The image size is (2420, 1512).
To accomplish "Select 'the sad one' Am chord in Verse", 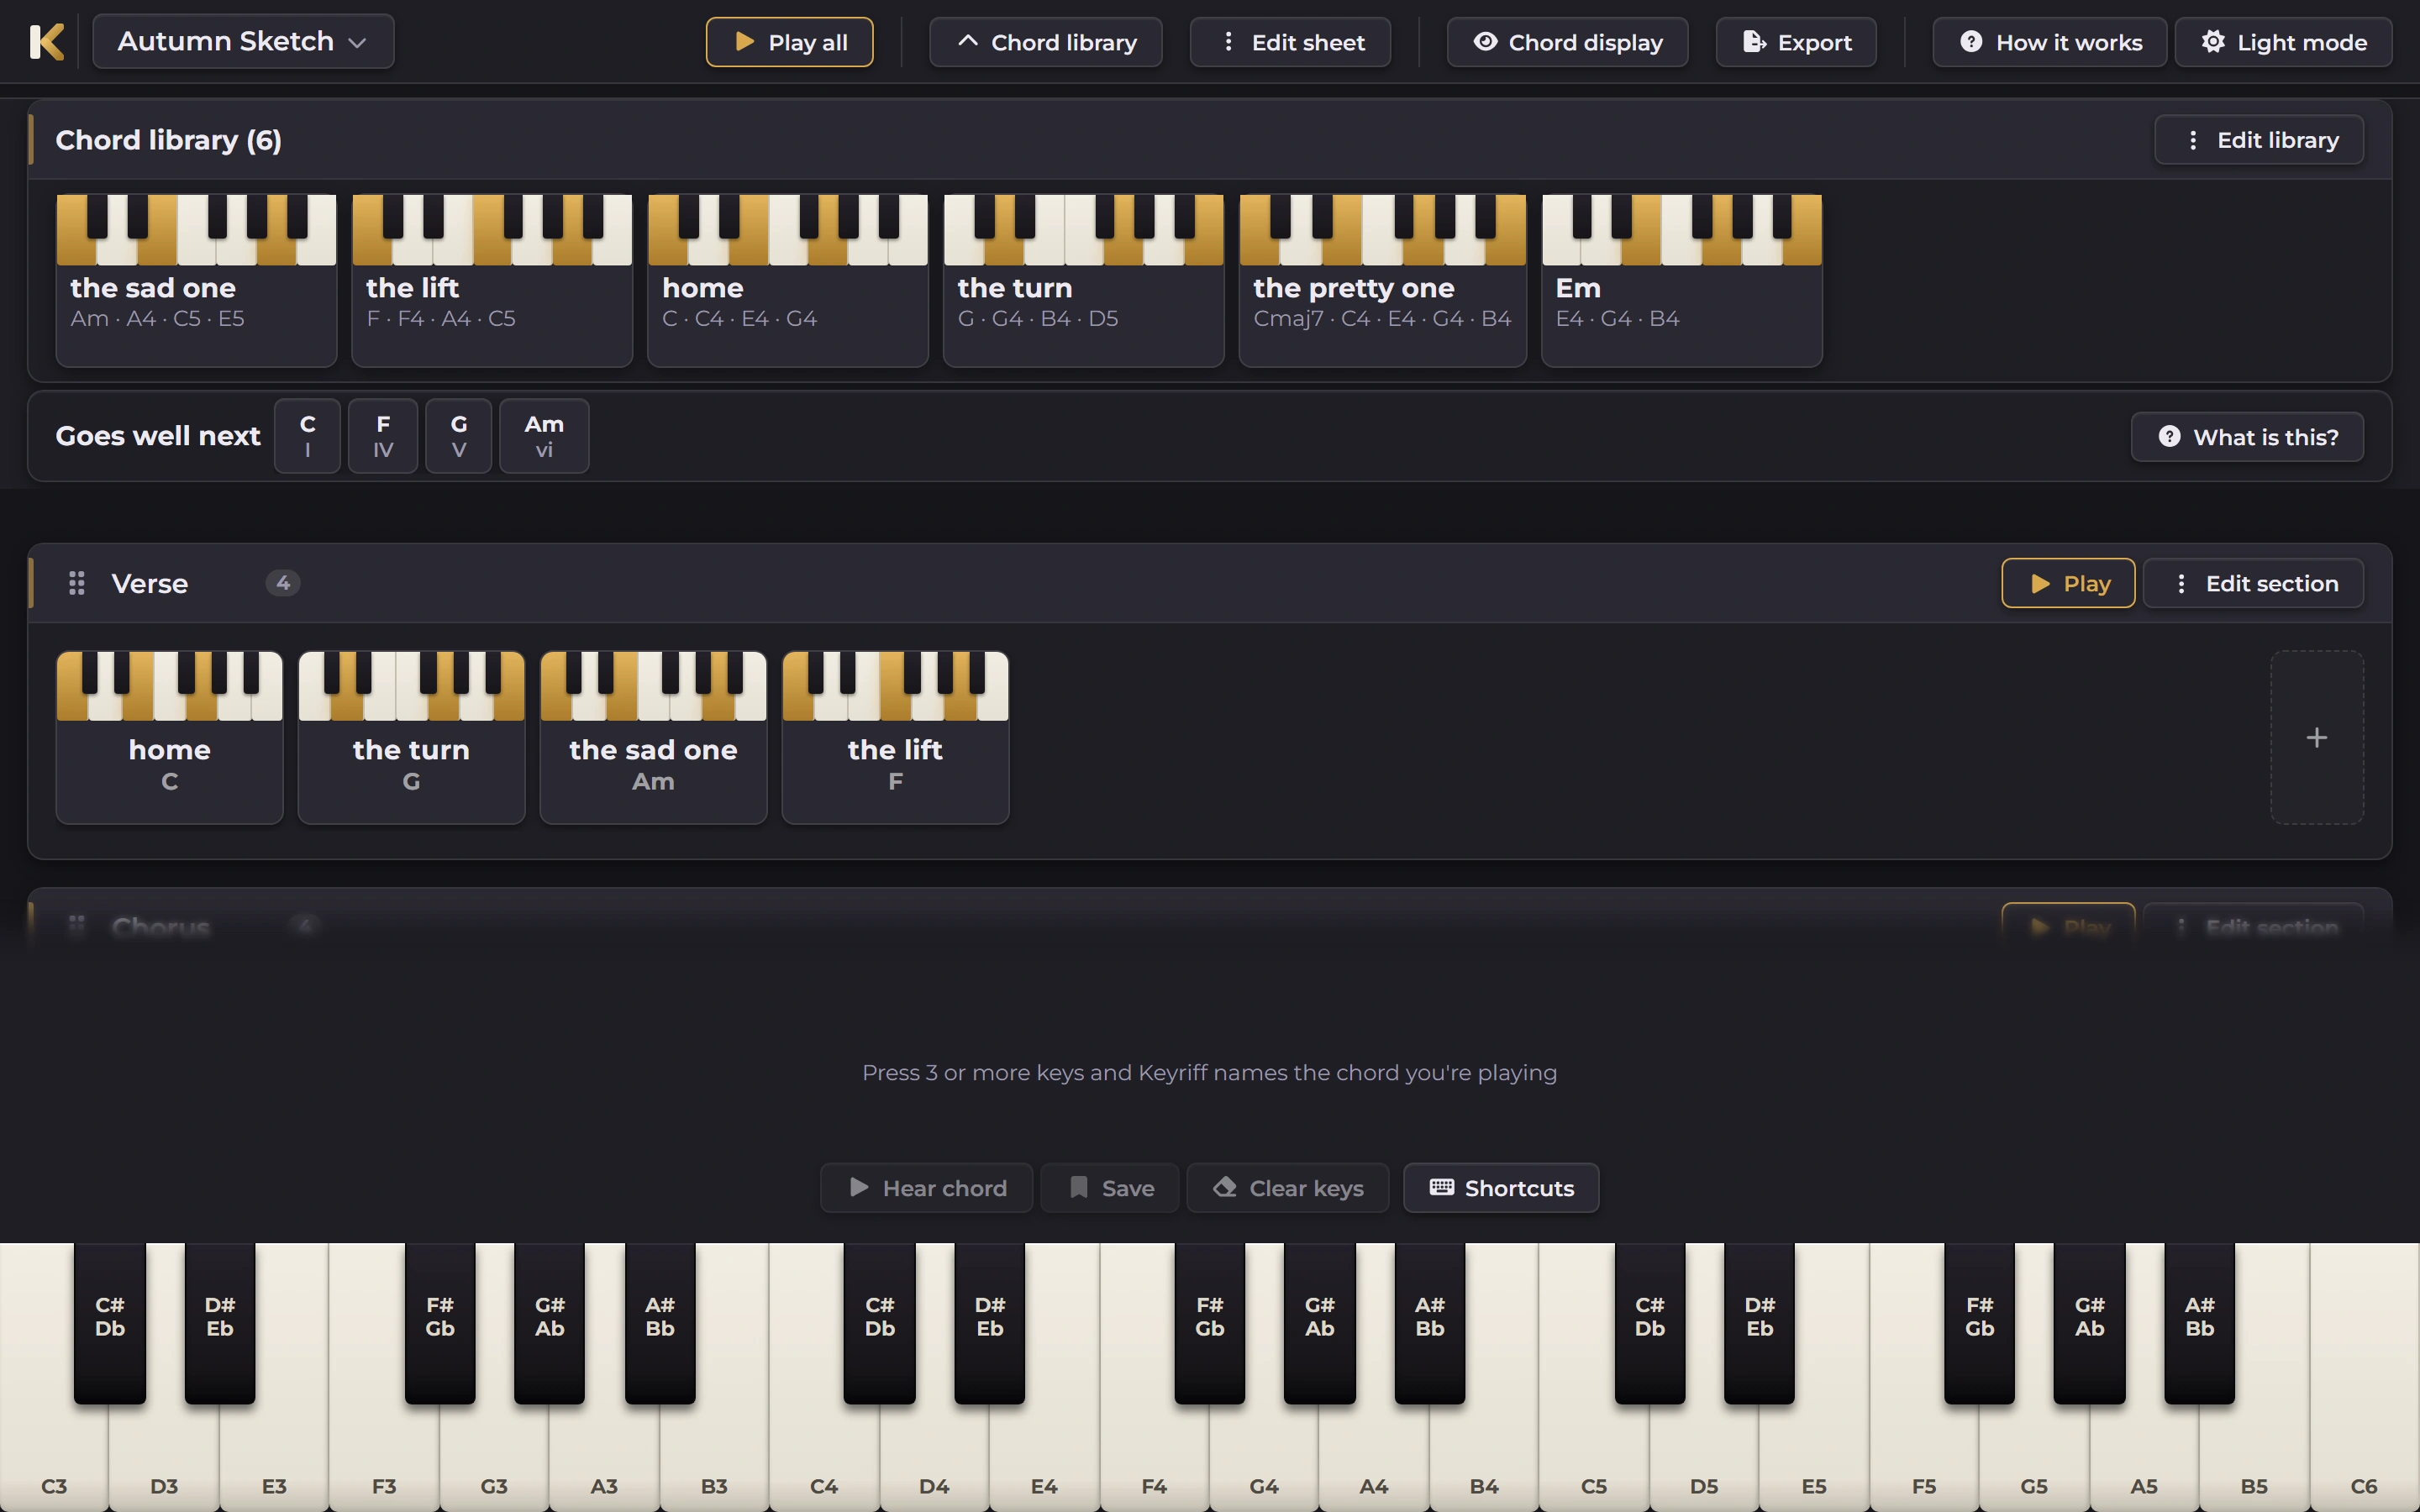I will click(x=654, y=738).
